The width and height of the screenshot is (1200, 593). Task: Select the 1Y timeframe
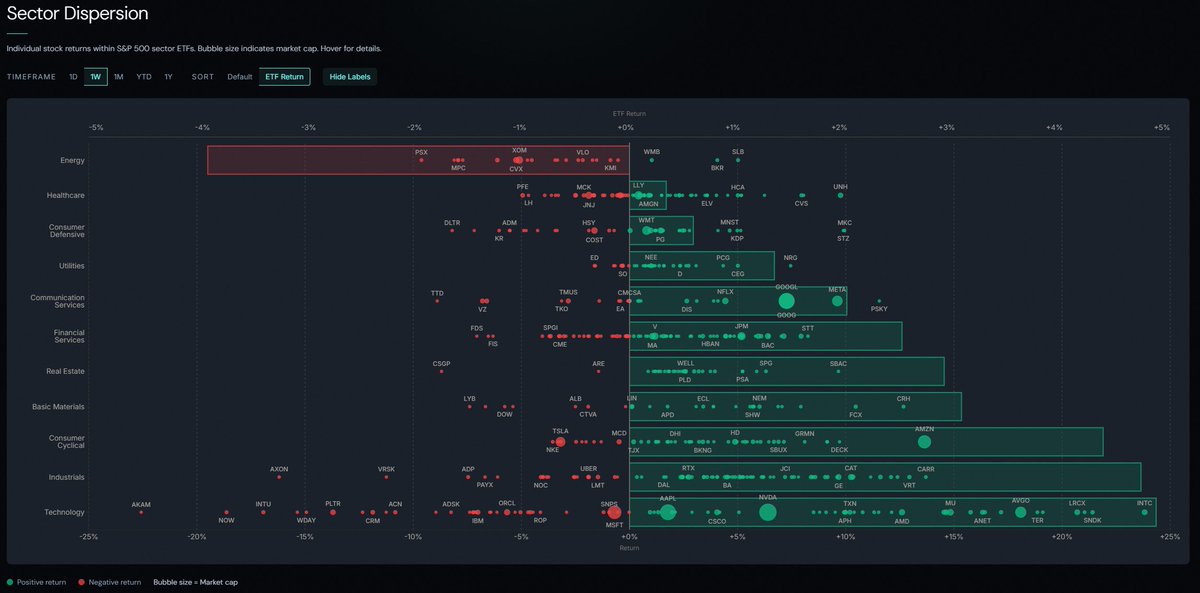point(168,76)
